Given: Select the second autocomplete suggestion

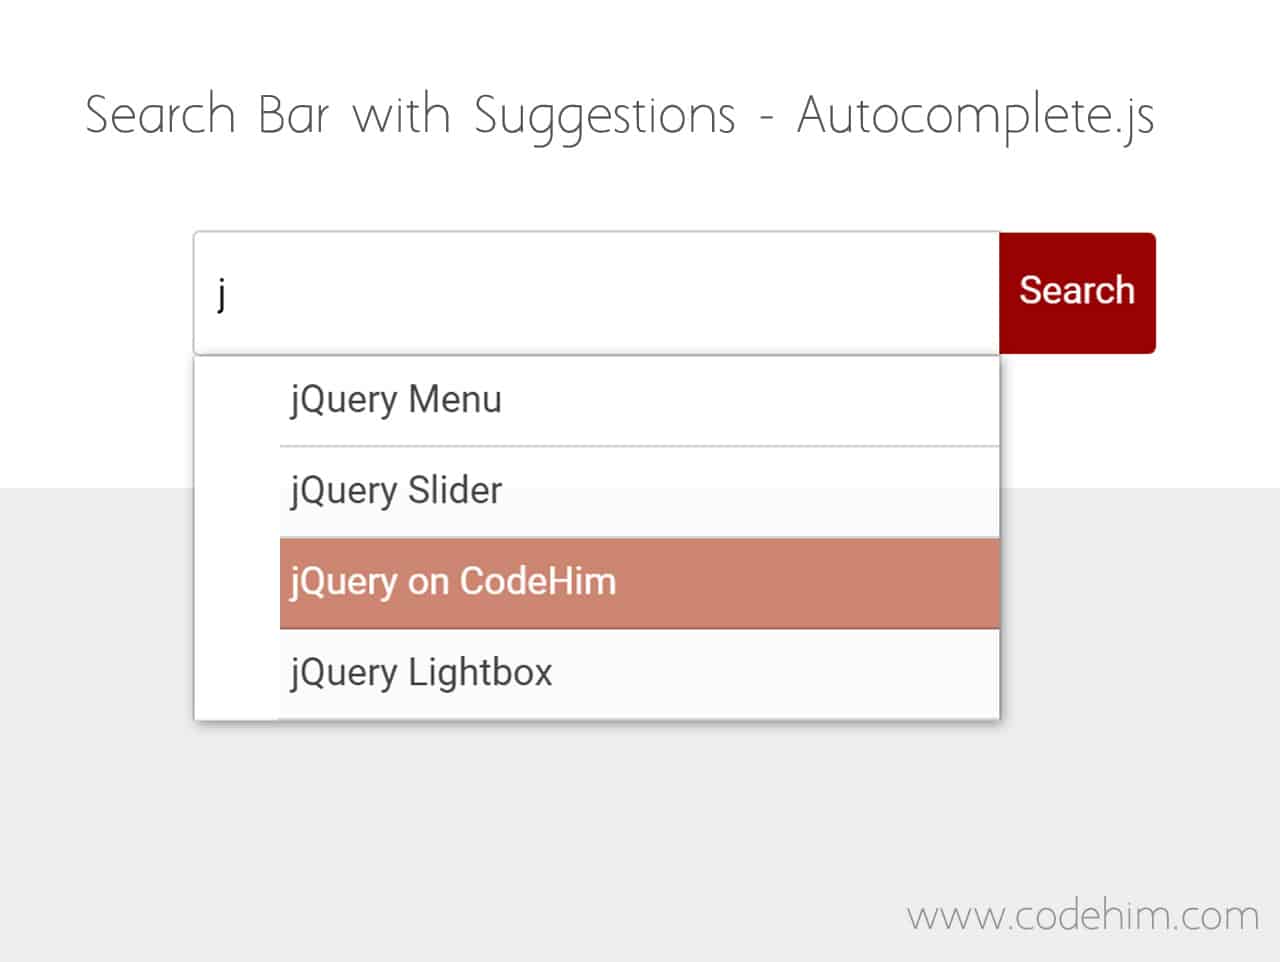Looking at the screenshot, I should [x=394, y=490].
